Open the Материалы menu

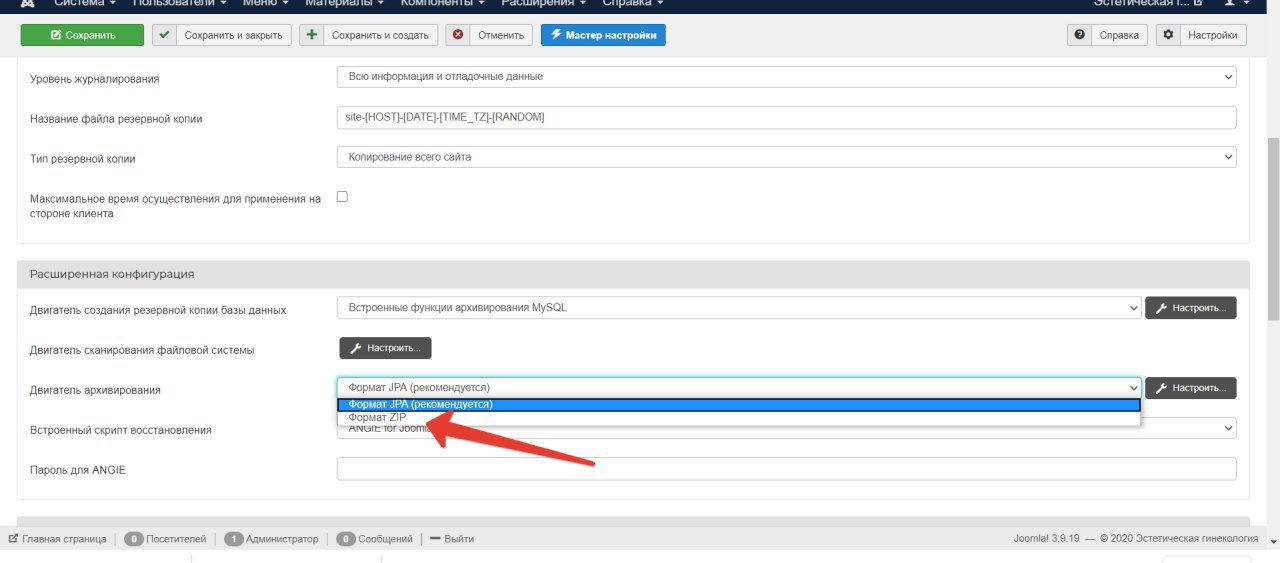pos(346,4)
